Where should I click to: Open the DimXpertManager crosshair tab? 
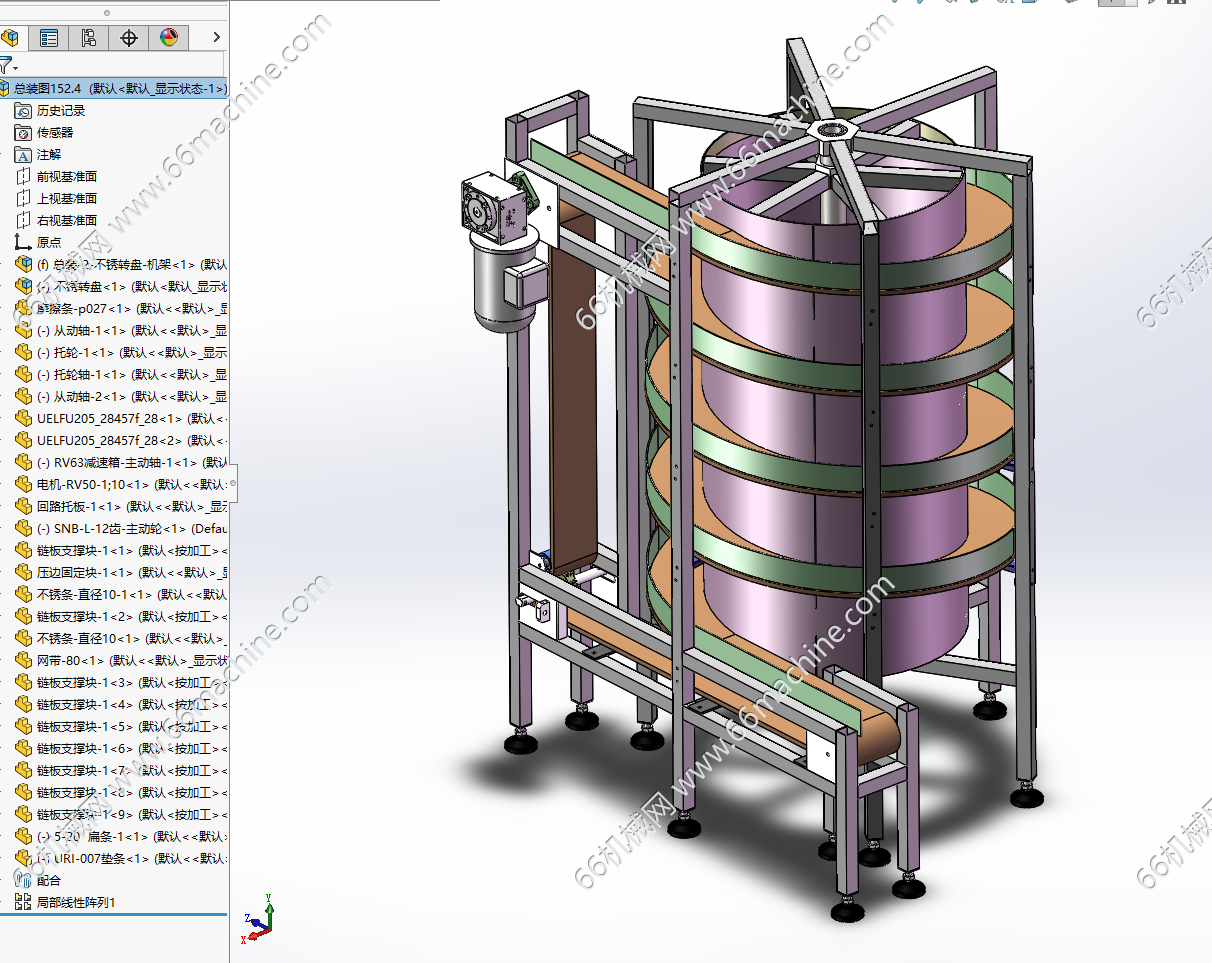pyautogui.click(x=129, y=38)
